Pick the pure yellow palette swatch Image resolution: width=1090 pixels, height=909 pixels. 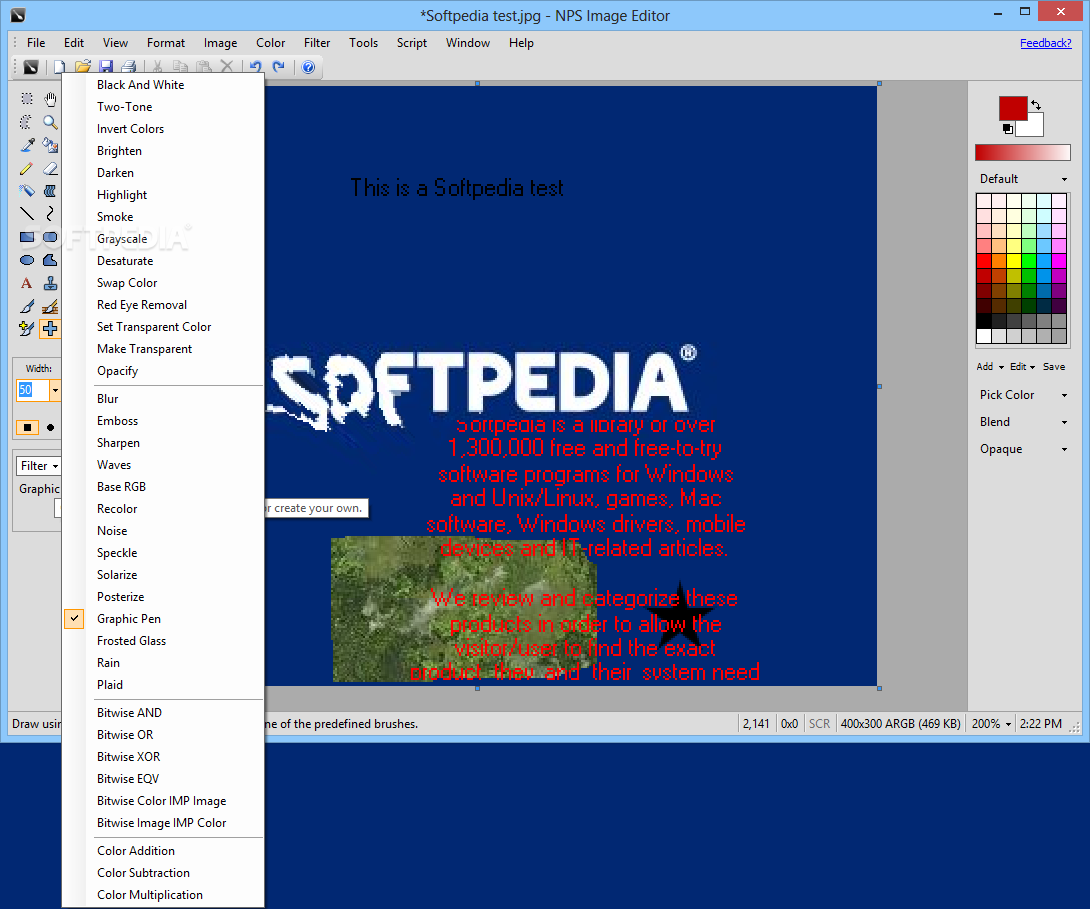(1014, 261)
